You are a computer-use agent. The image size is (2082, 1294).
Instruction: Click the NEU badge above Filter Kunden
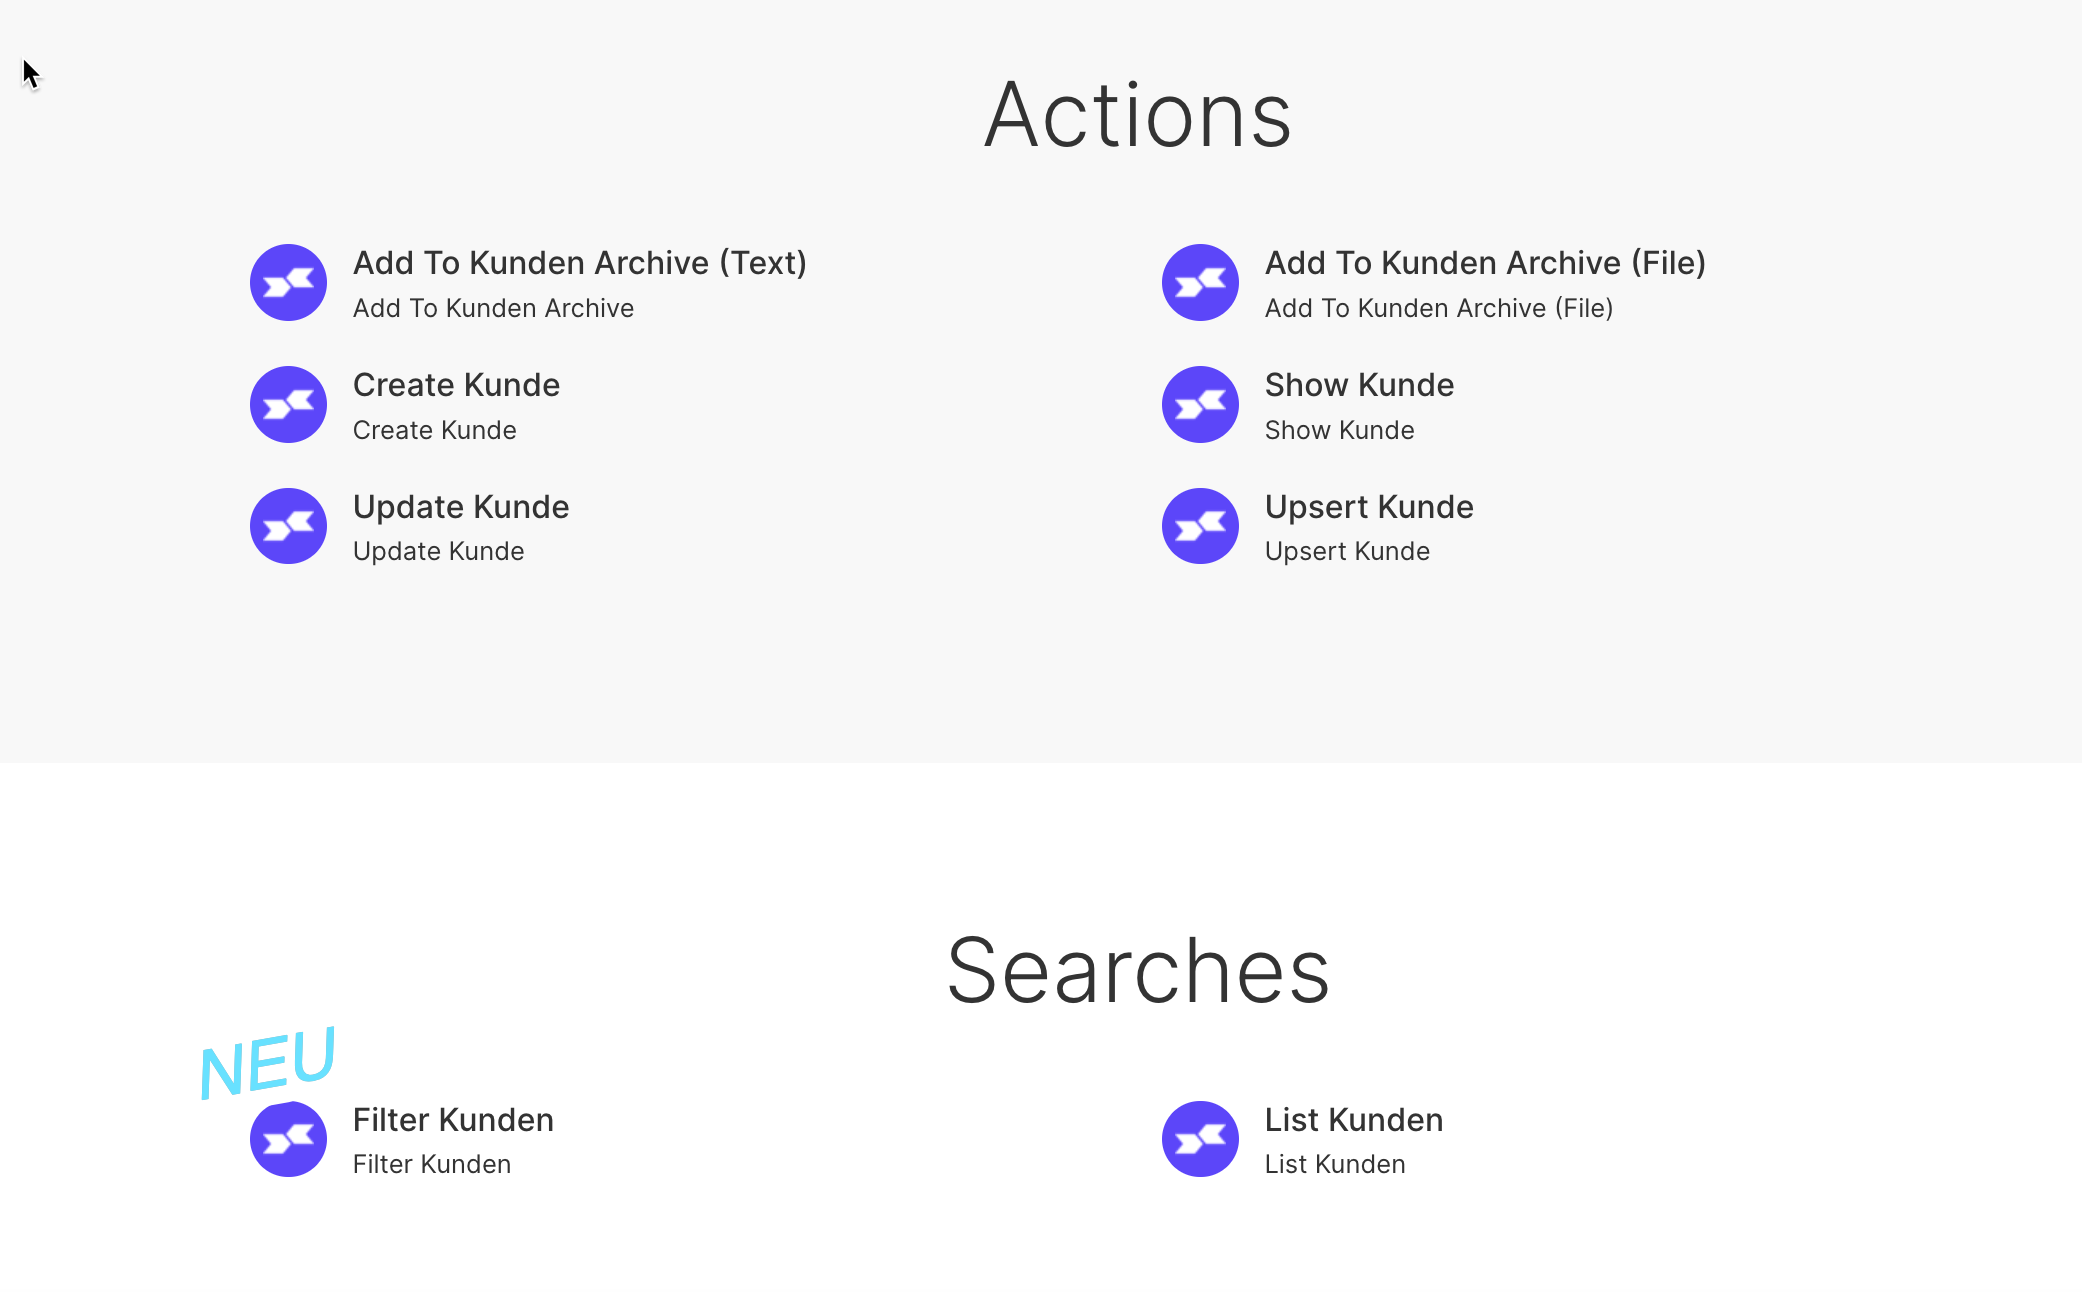(267, 1062)
